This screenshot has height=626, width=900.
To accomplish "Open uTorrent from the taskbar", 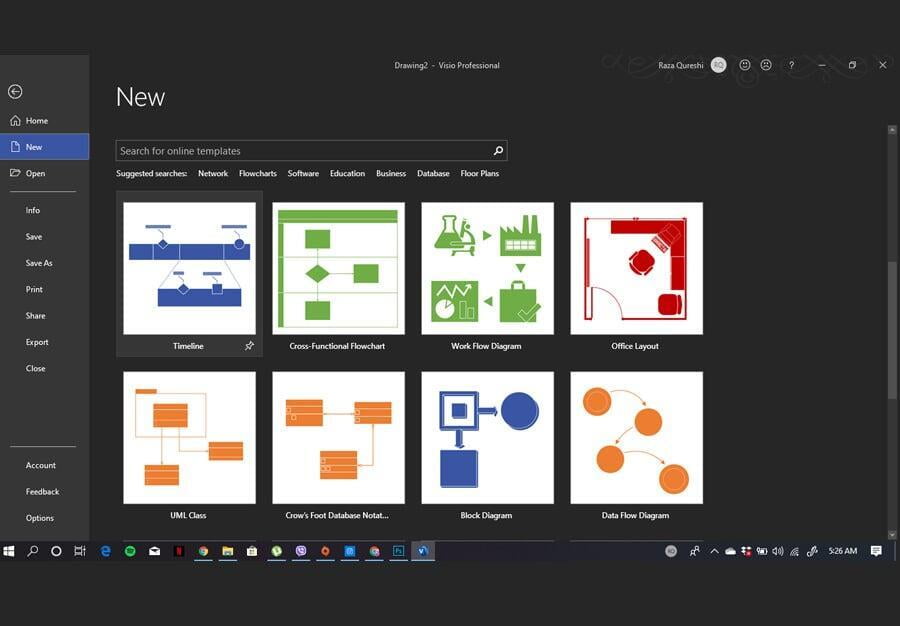I will 277,551.
